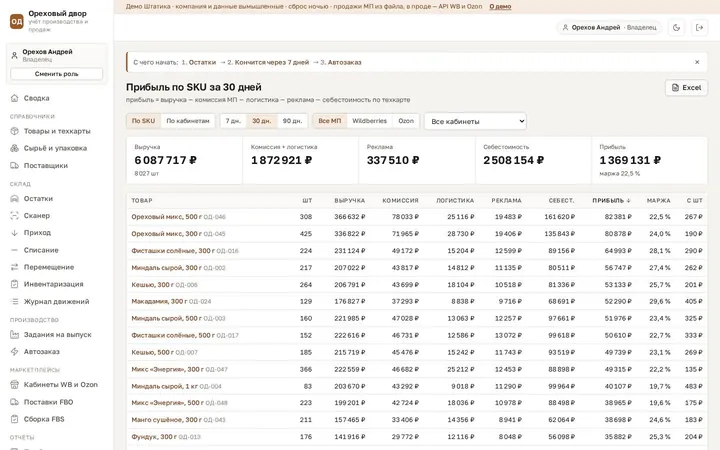The width and height of the screenshot is (720, 450).
Task: Click the user icon beside Орехов Андрей in sidebar
Action: click(x=14, y=55)
